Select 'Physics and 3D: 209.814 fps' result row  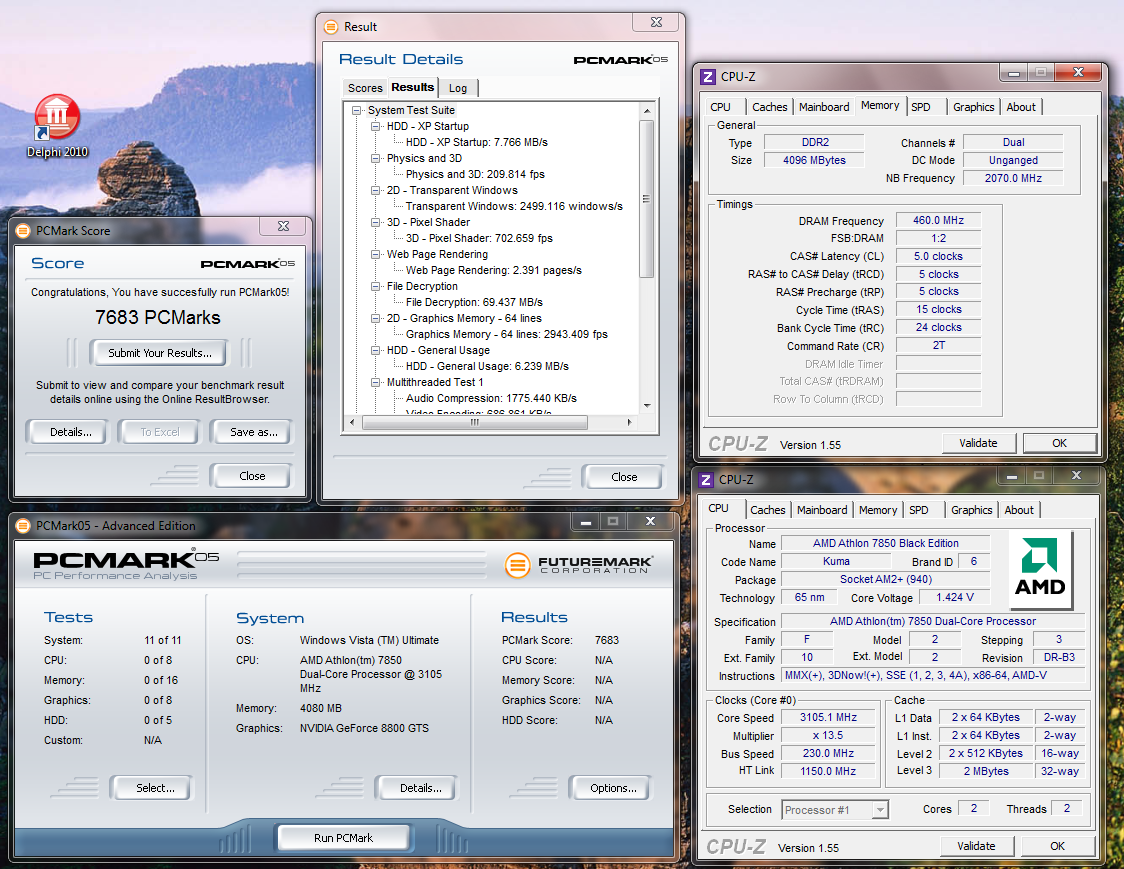coord(475,174)
